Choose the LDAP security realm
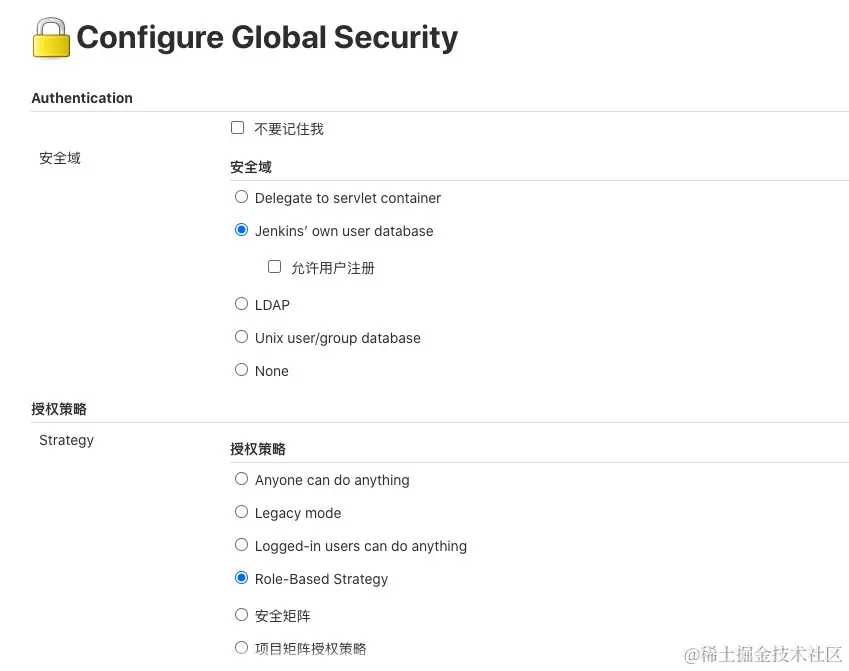 pos(241,304)
